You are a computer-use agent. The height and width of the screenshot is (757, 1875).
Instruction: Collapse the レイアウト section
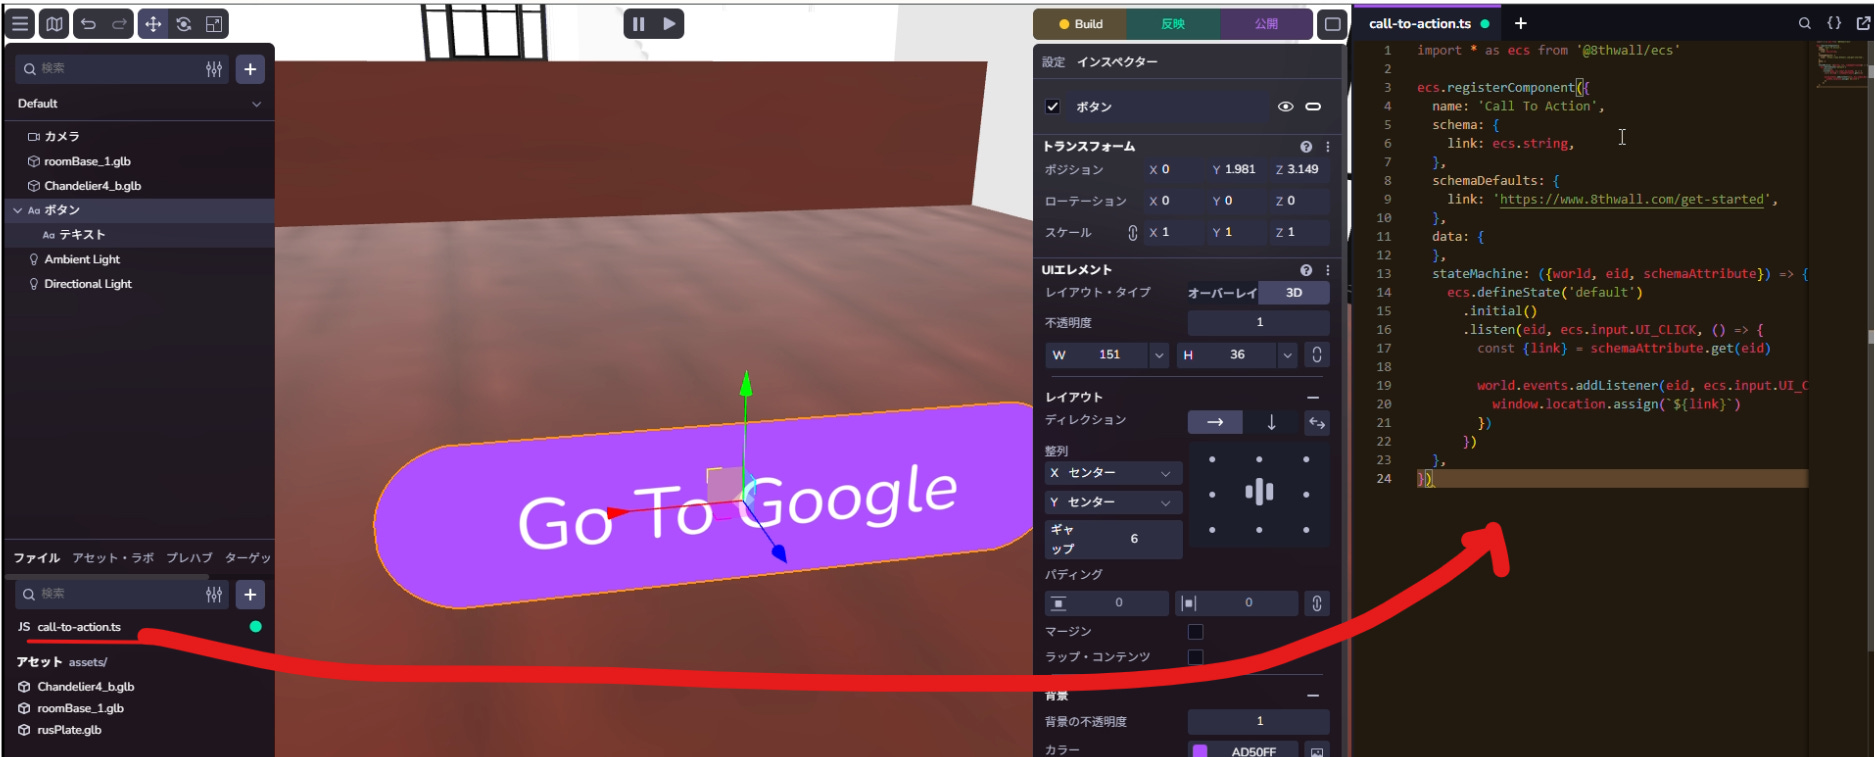pos(1313,398)
